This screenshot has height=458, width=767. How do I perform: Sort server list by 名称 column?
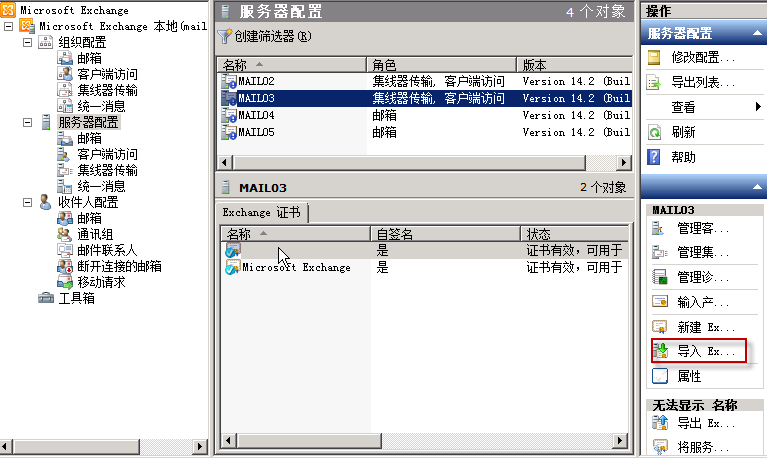(292, 65)
